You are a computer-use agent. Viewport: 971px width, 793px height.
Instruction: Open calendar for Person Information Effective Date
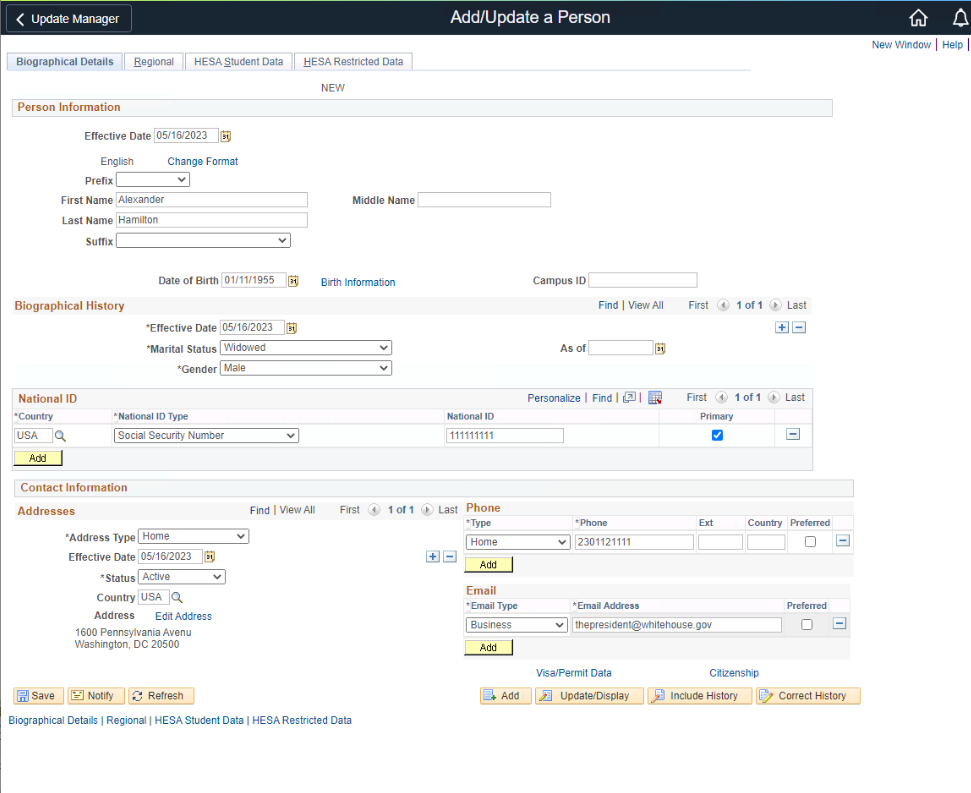pos(226,136)
